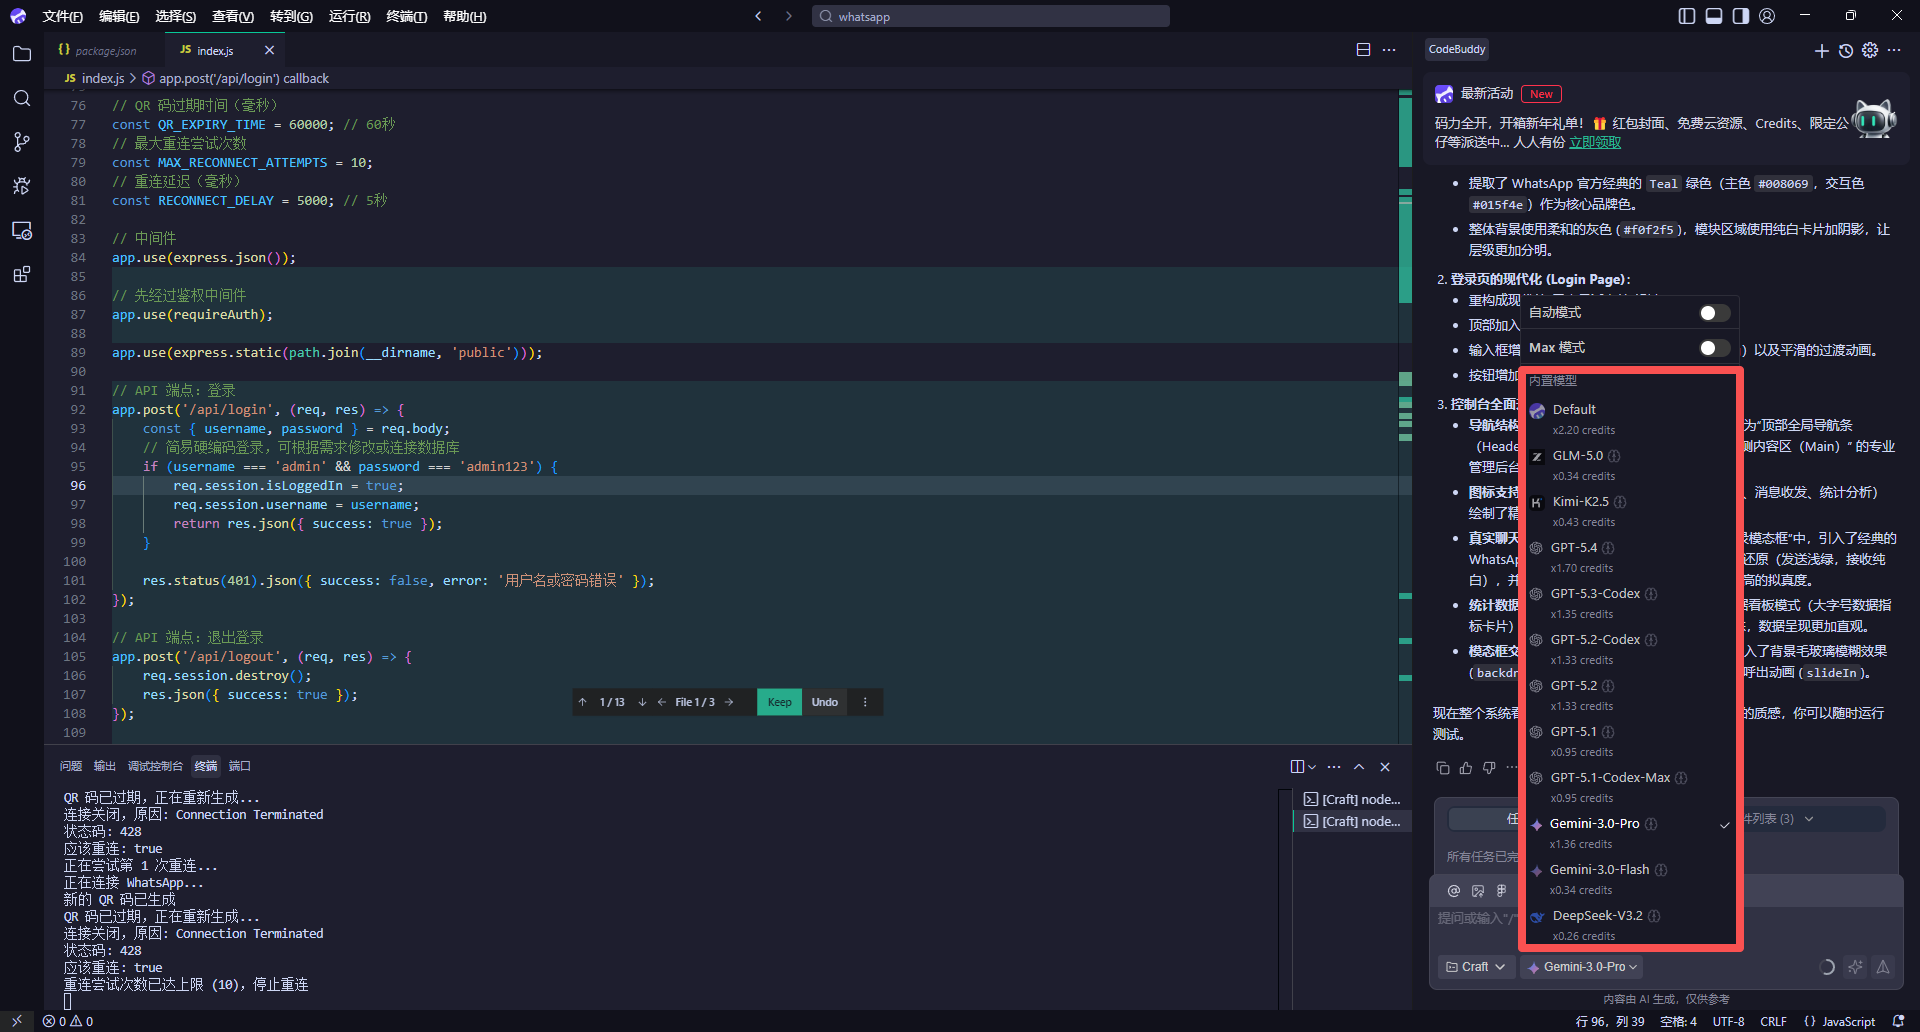1920x1032 pixels.
Task: Open the Craft mode dropdown
Action: [x=1475, y=967]
